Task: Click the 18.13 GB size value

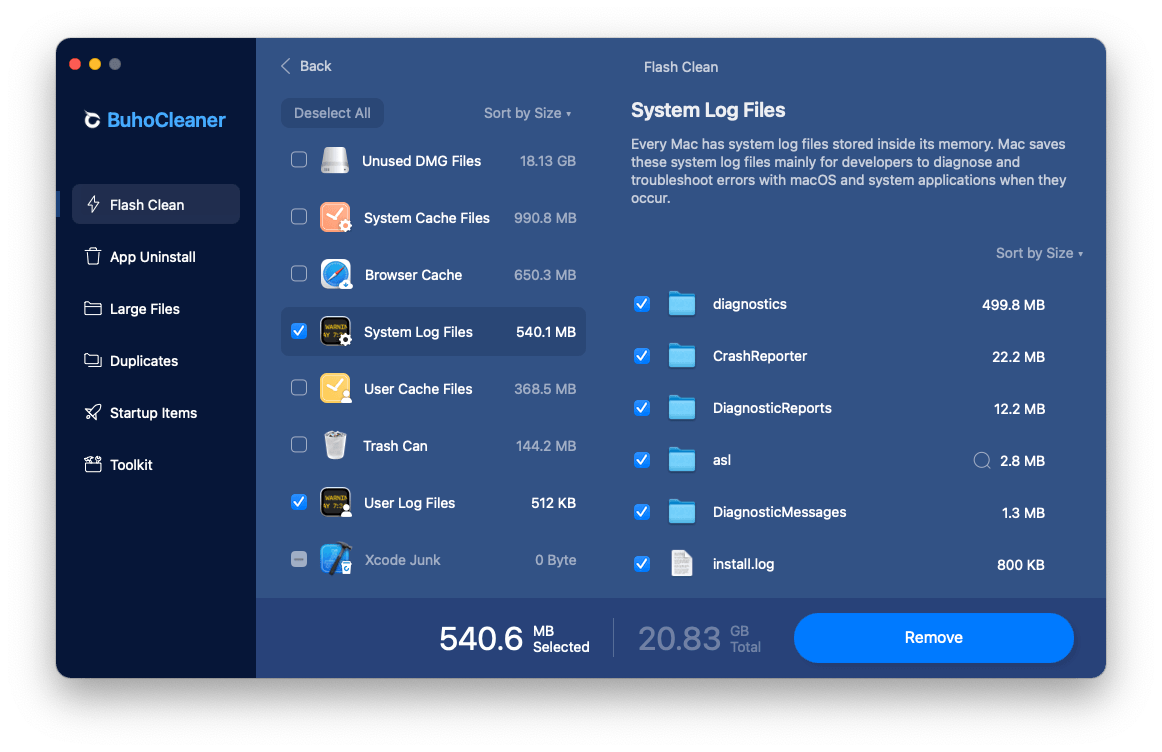Action: pos(548,161)
